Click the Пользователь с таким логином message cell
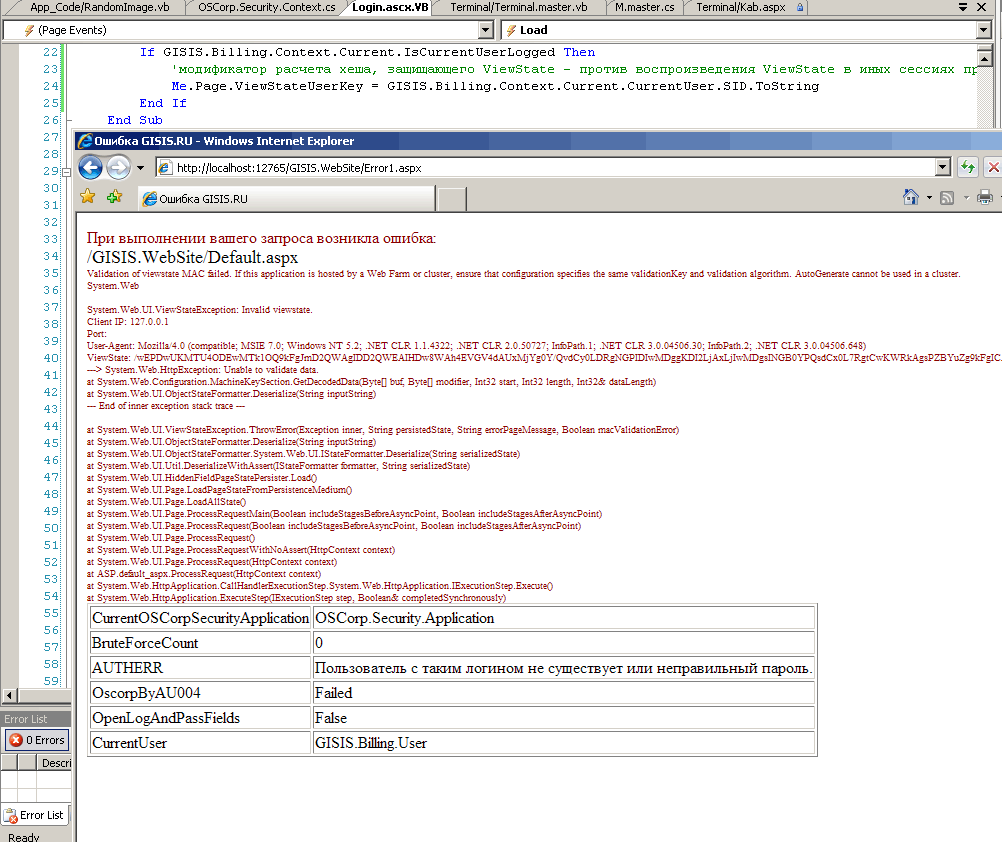The image size is (1002, 842). point(564,668)
